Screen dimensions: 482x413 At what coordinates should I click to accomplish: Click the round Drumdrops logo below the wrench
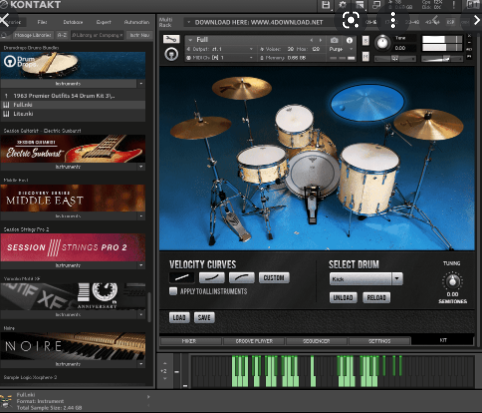(x=171, y=54)
